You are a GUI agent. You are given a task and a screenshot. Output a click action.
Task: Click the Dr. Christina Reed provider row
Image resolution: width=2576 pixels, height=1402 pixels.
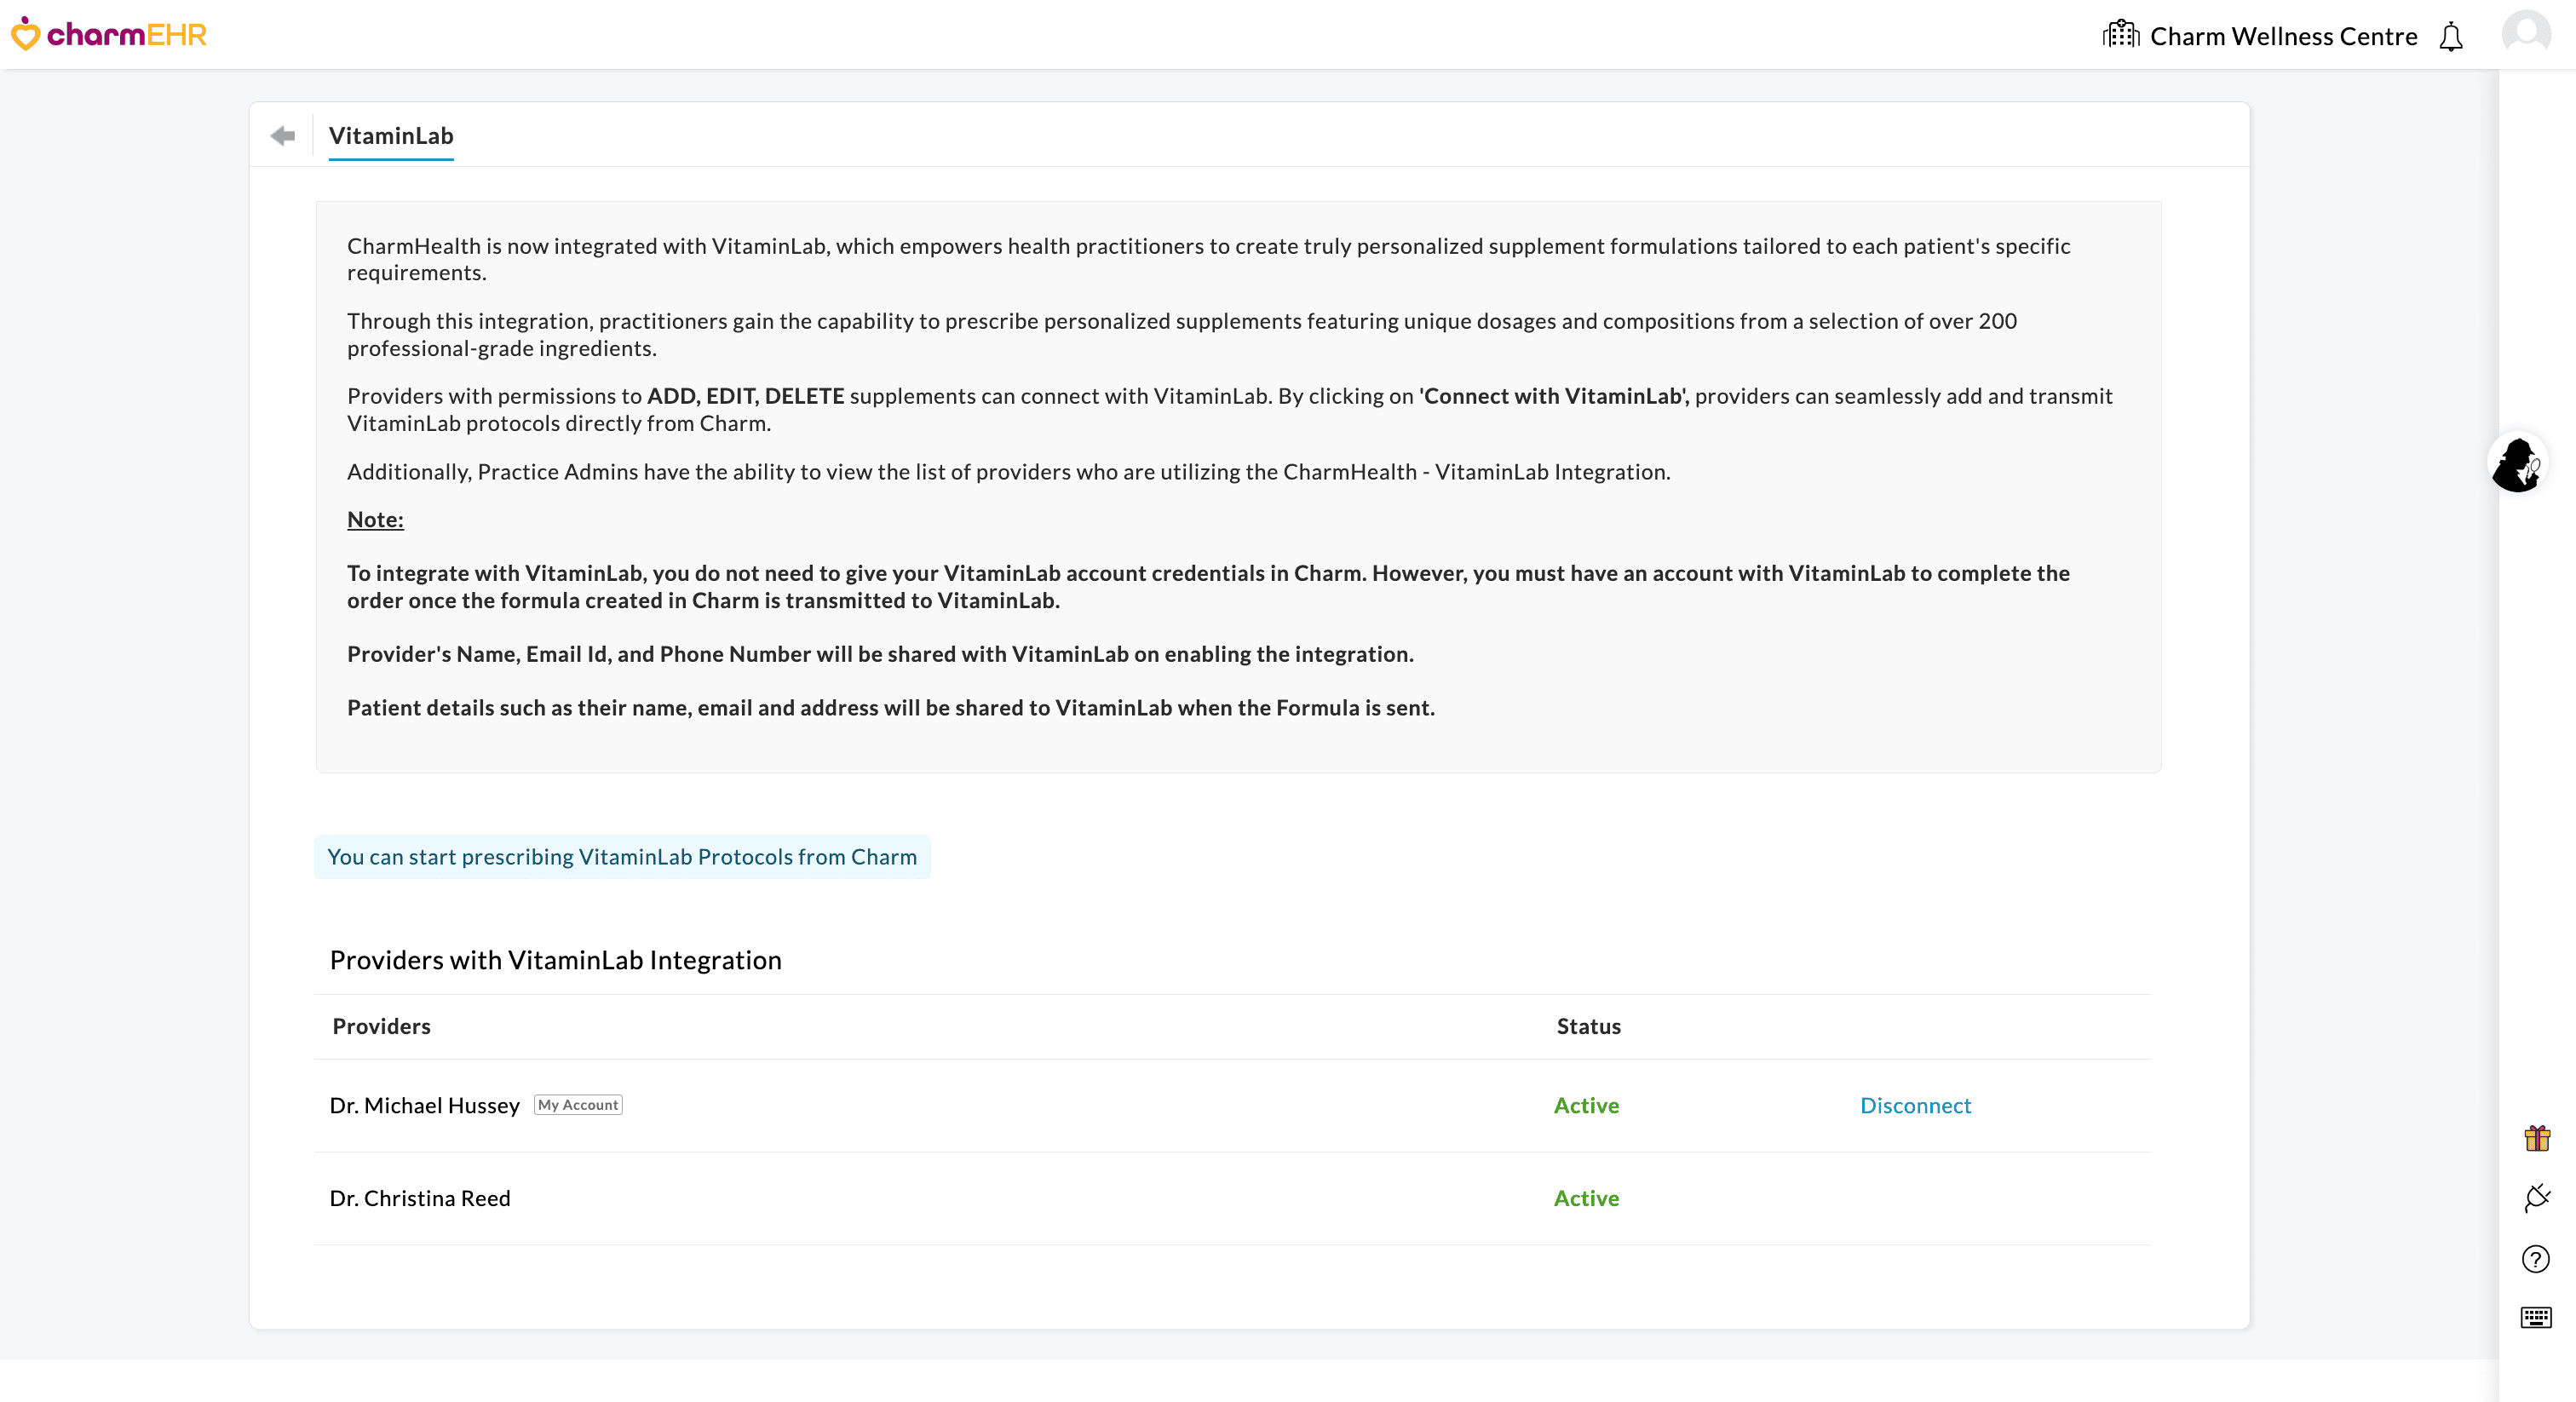click(x=420, y=1198)
